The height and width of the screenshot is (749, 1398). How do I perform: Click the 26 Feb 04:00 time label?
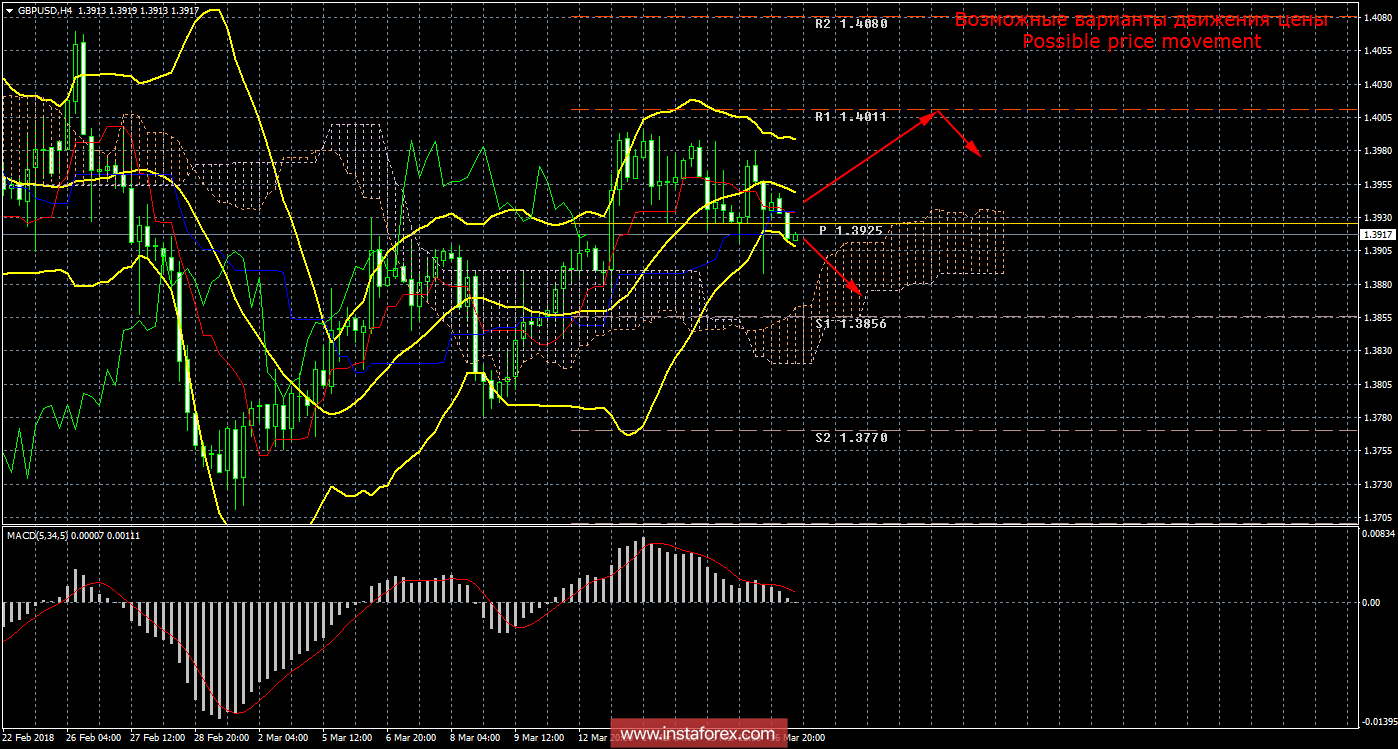93,738
